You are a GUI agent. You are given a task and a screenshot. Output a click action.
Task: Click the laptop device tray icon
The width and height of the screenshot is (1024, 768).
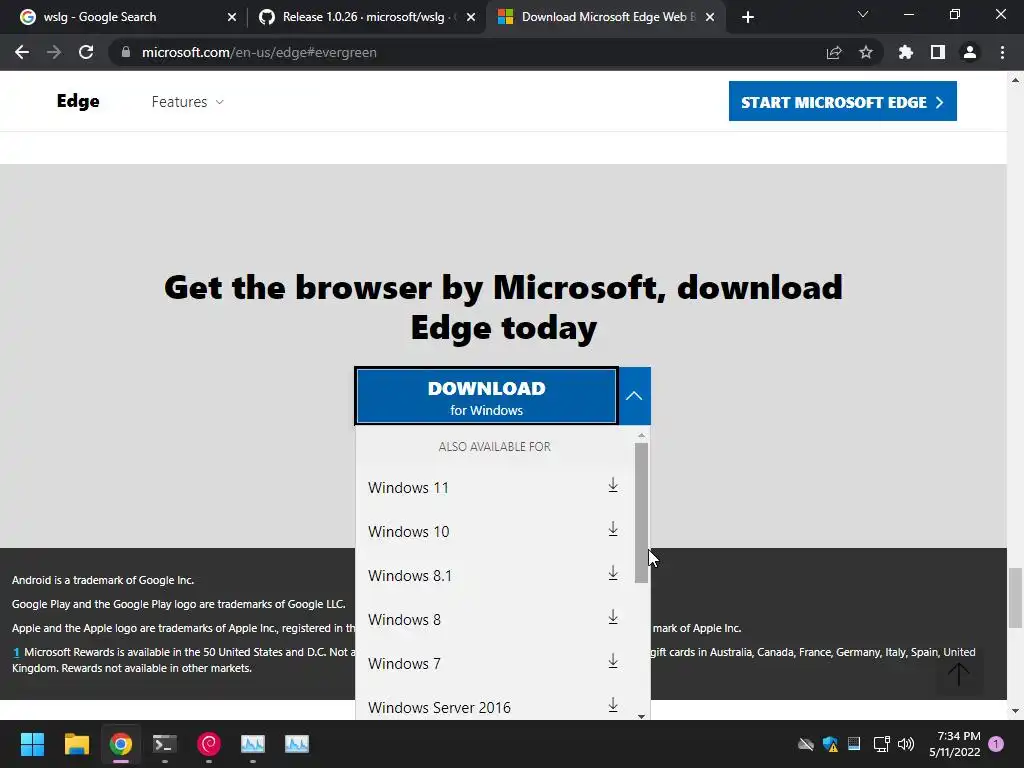(854, 744)
